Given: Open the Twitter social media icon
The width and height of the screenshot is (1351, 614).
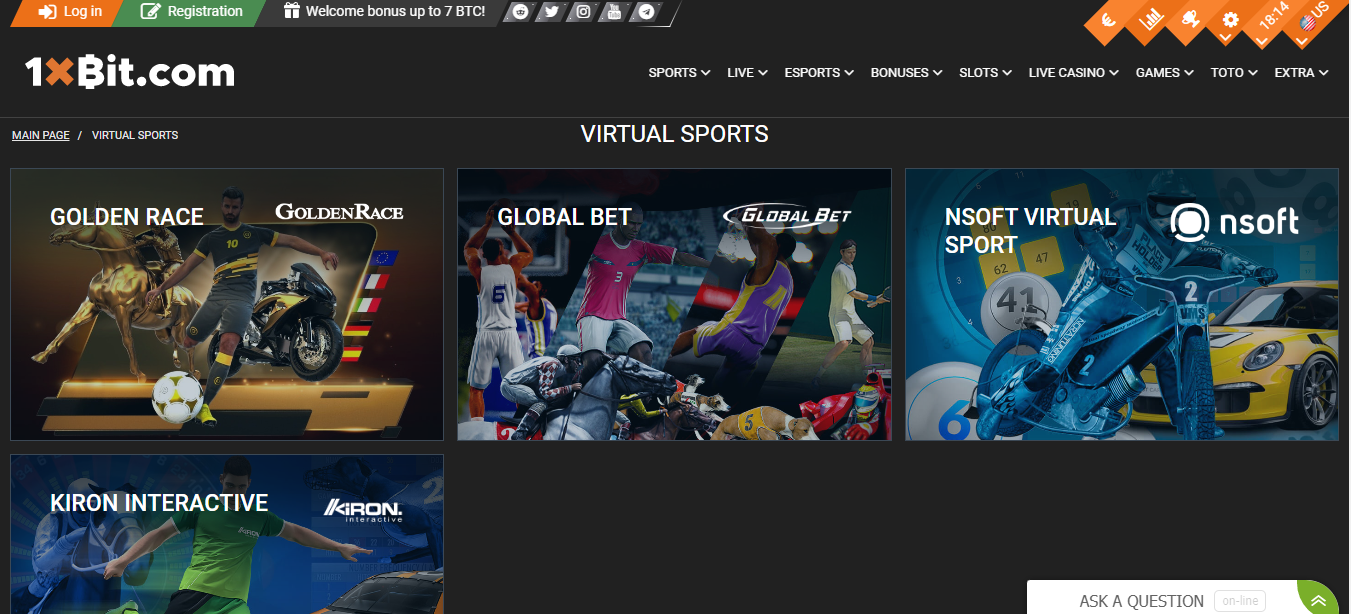Looking at the screenshot, I should (x=551, y=12).
